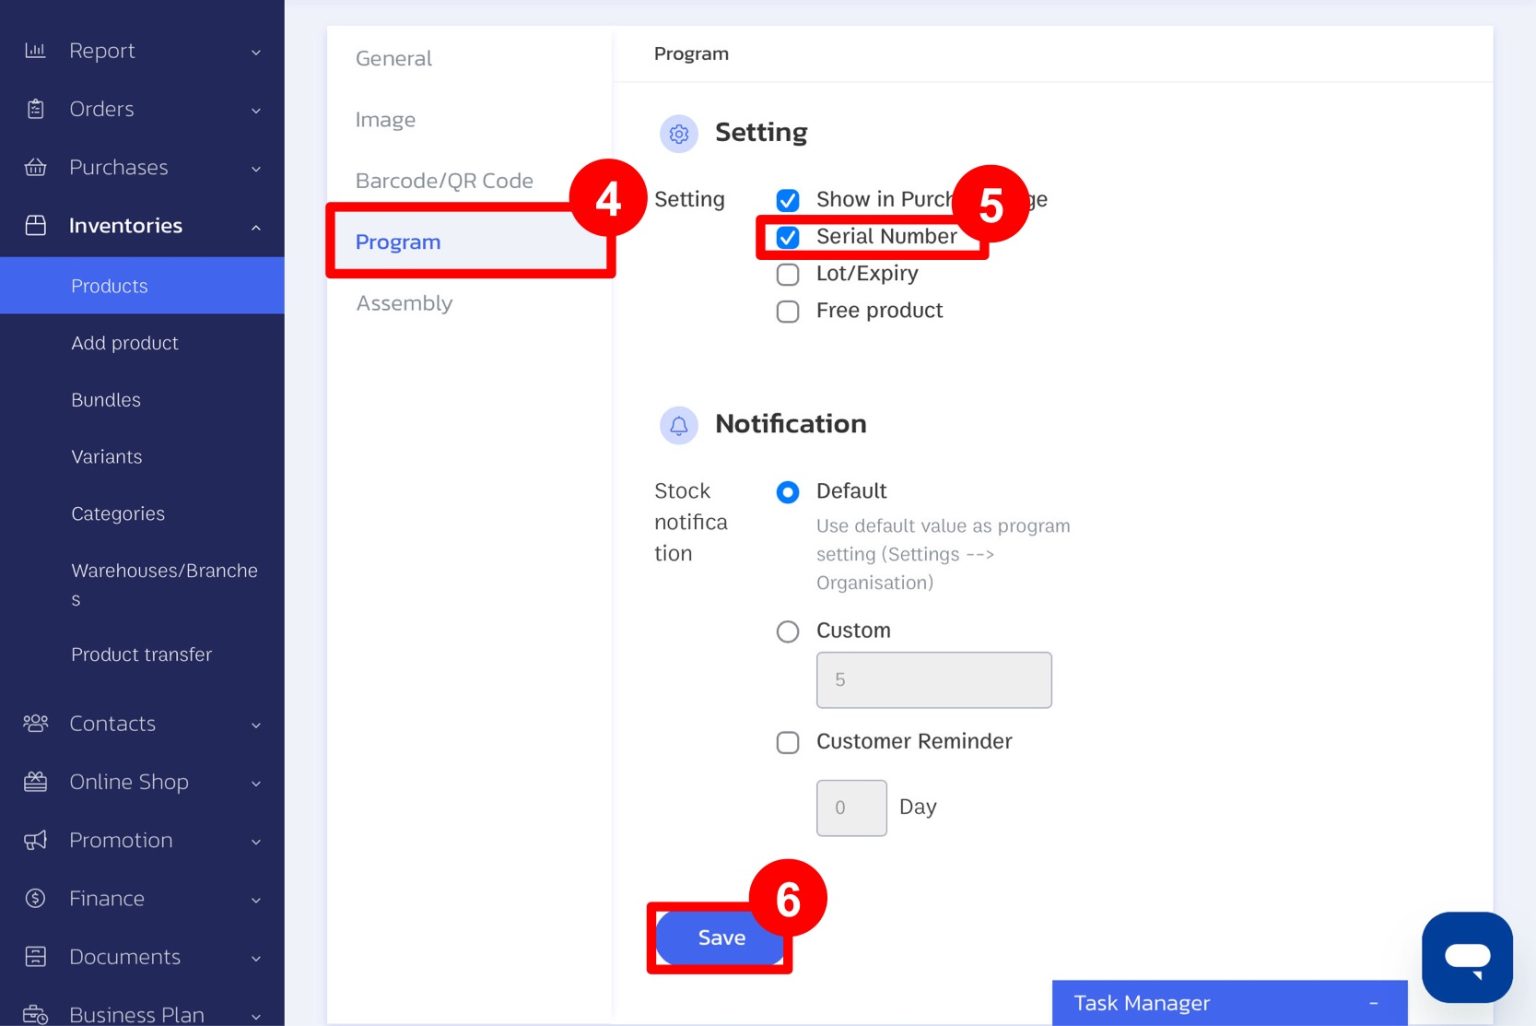Click the Finance dollar icon
Image resolution: width=1536 pixels, height=1026 pixels.
point(36,898)
